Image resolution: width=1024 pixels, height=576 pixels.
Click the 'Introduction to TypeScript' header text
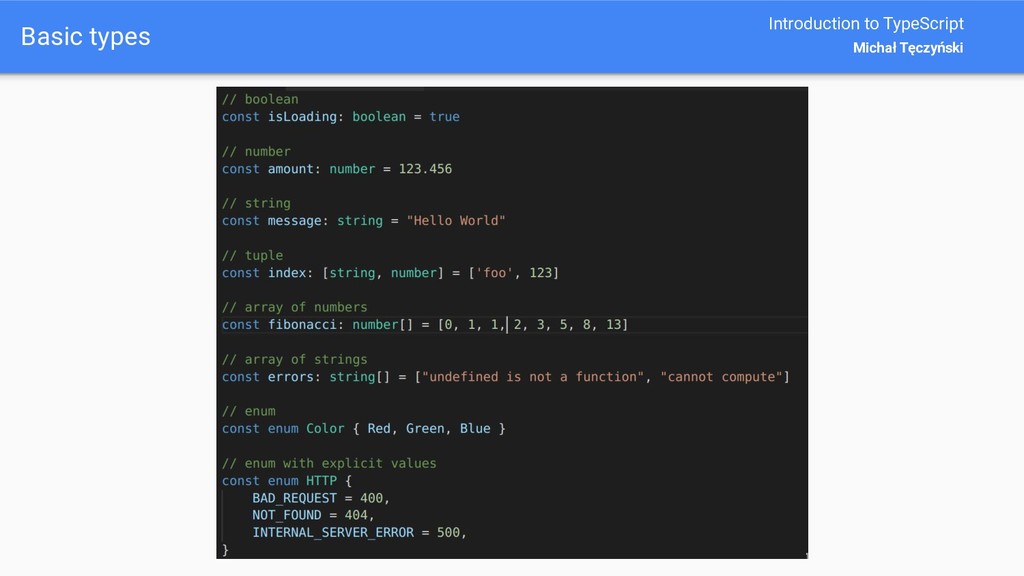pos(865,24)
